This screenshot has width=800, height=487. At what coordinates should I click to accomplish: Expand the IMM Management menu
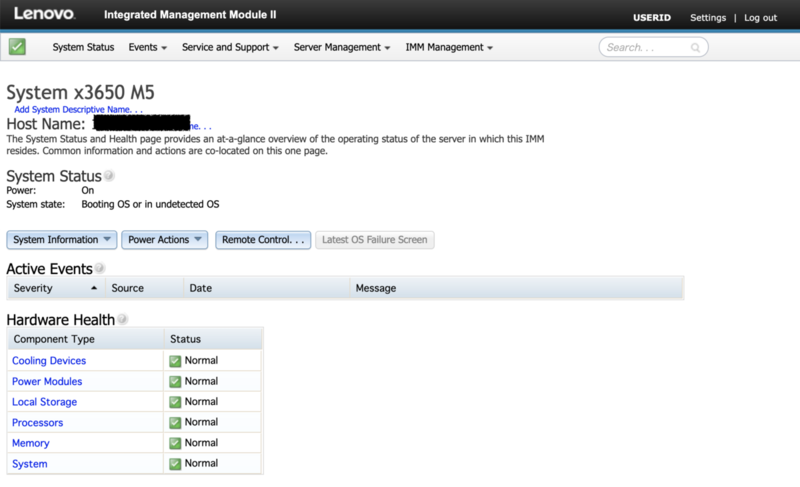pyautogui.click(x=449, y=47)
